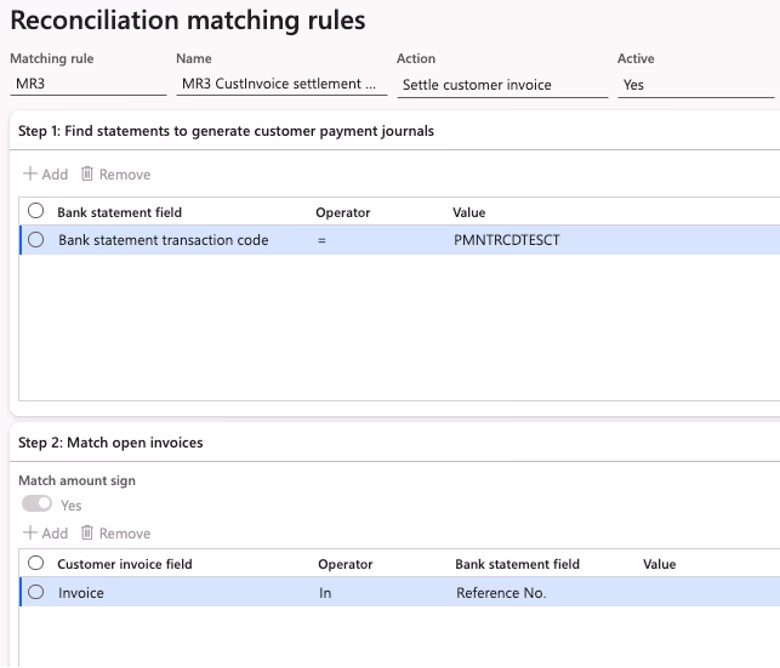The height and width of the screenshot is (668, 780).
Task: Select all rows in Customer invoice field grid
Action: point(36,563)
